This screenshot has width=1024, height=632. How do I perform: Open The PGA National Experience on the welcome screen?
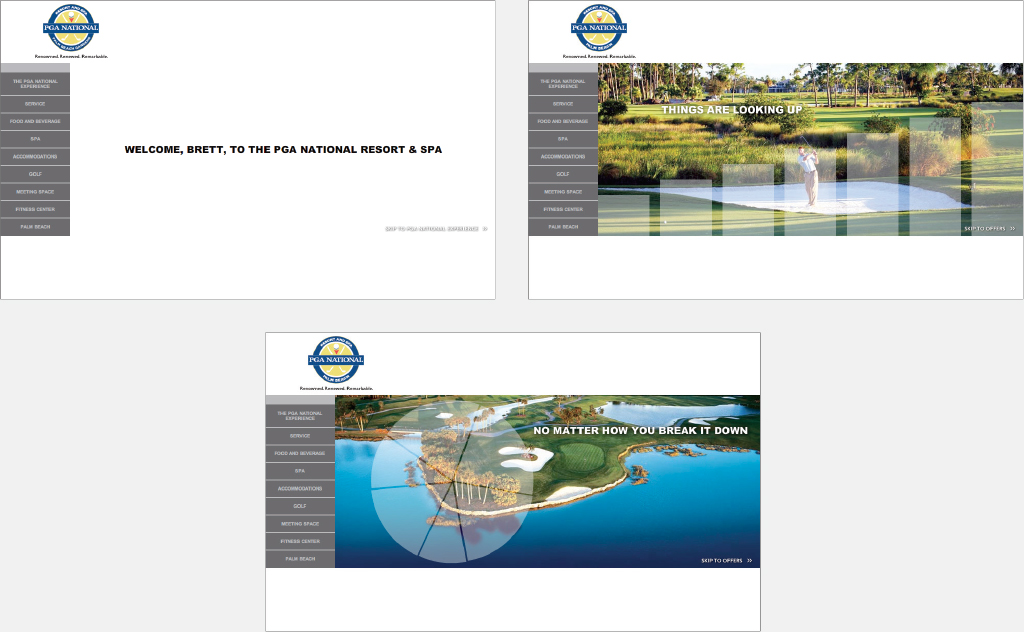[x=35, y=84]
